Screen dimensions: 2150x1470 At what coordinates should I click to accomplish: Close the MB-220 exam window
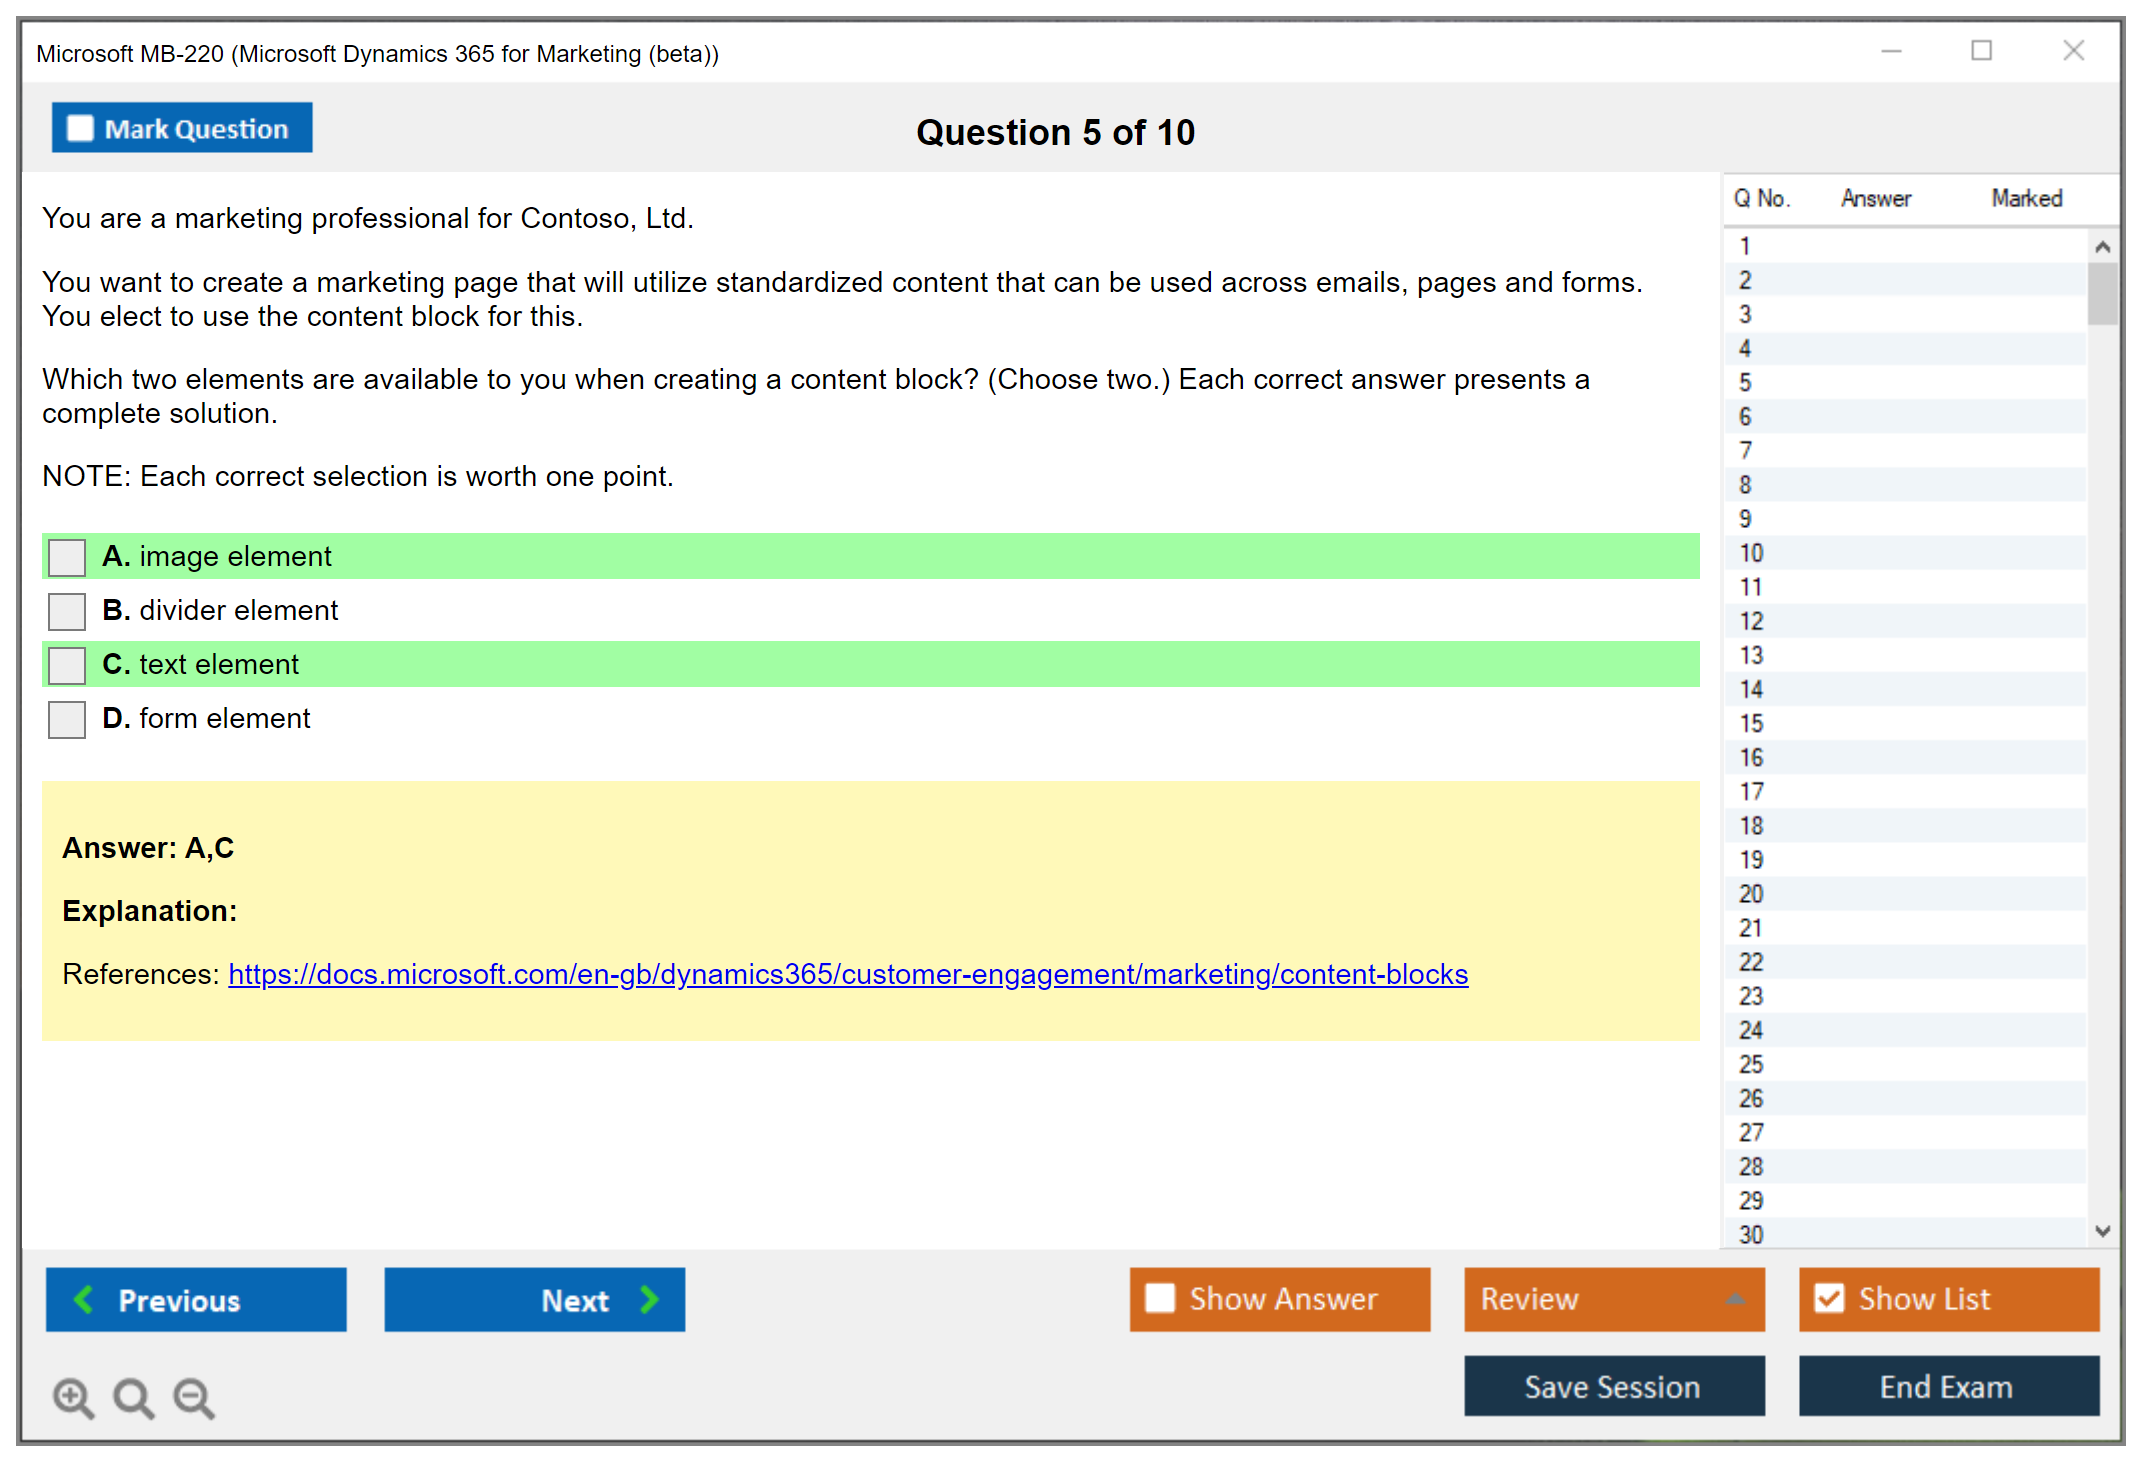[2073, 50]
